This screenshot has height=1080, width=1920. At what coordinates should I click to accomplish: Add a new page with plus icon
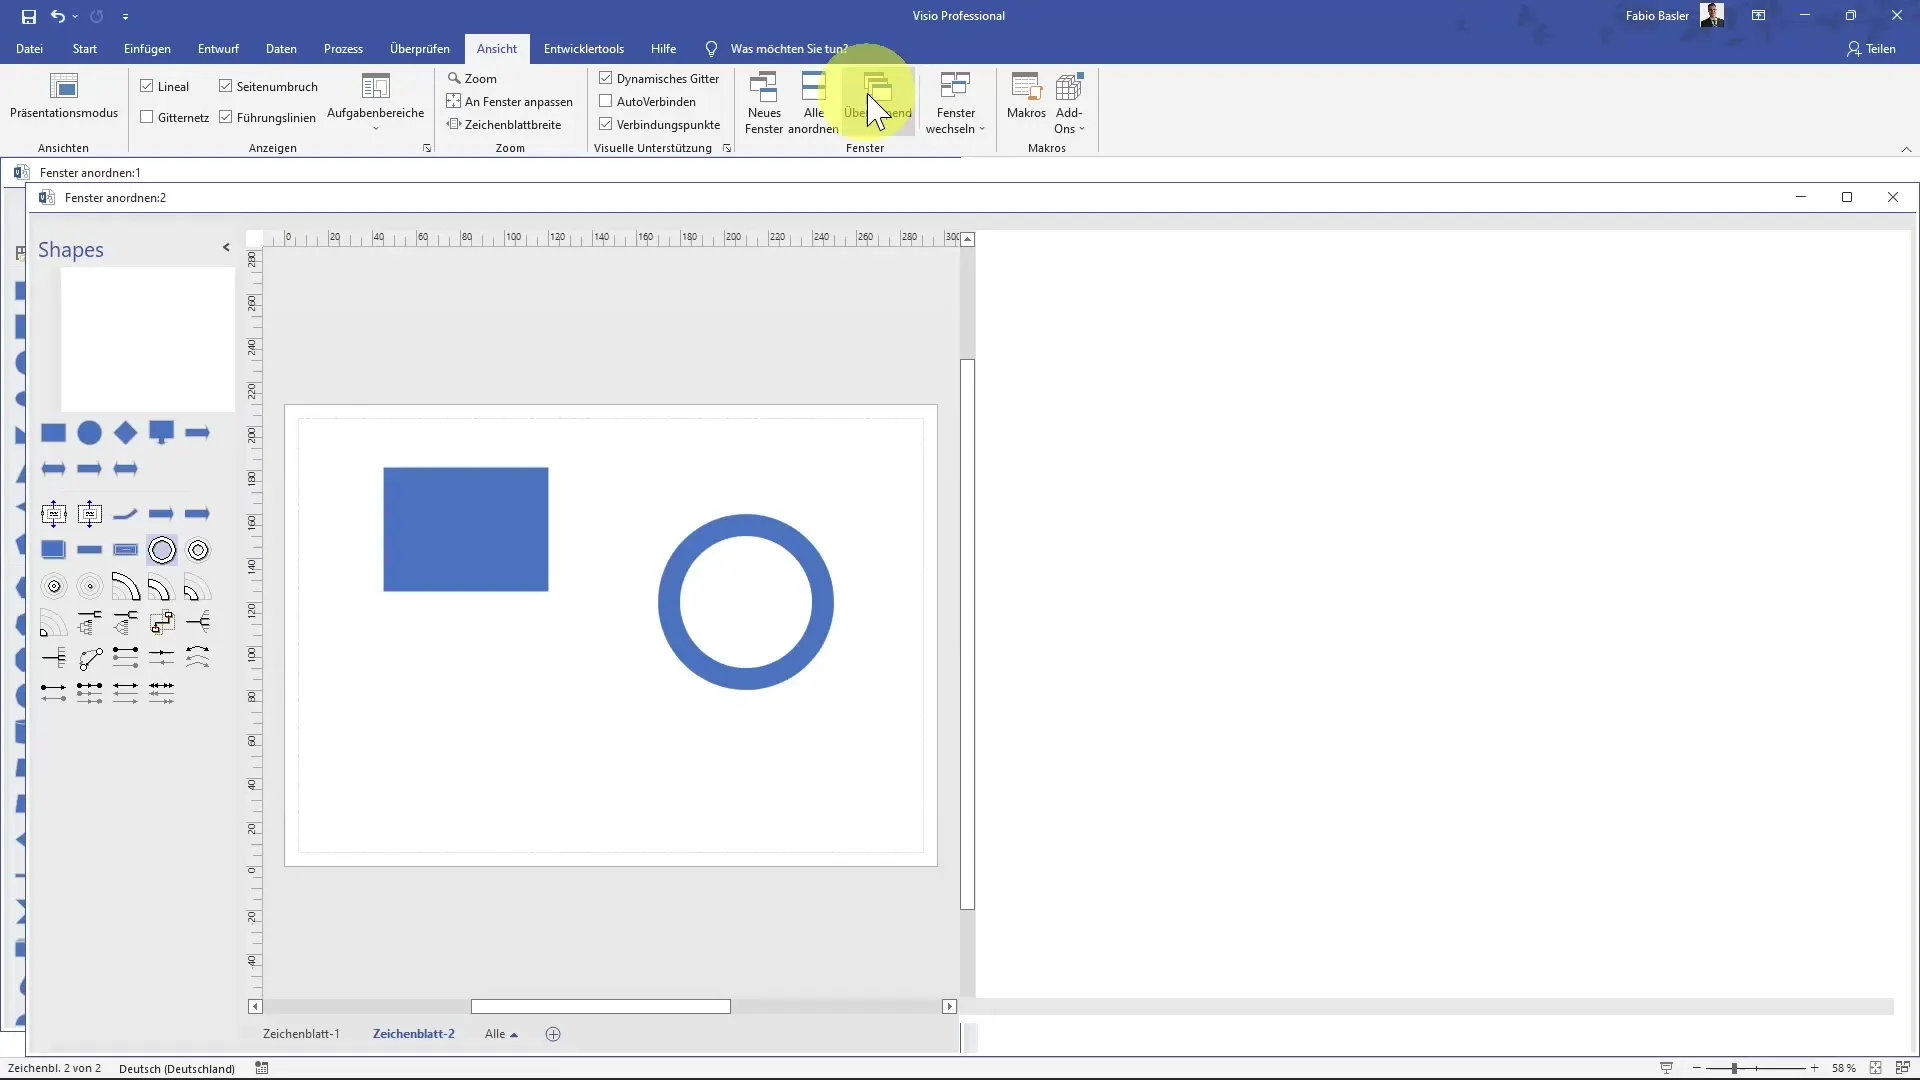[553, 1034]
